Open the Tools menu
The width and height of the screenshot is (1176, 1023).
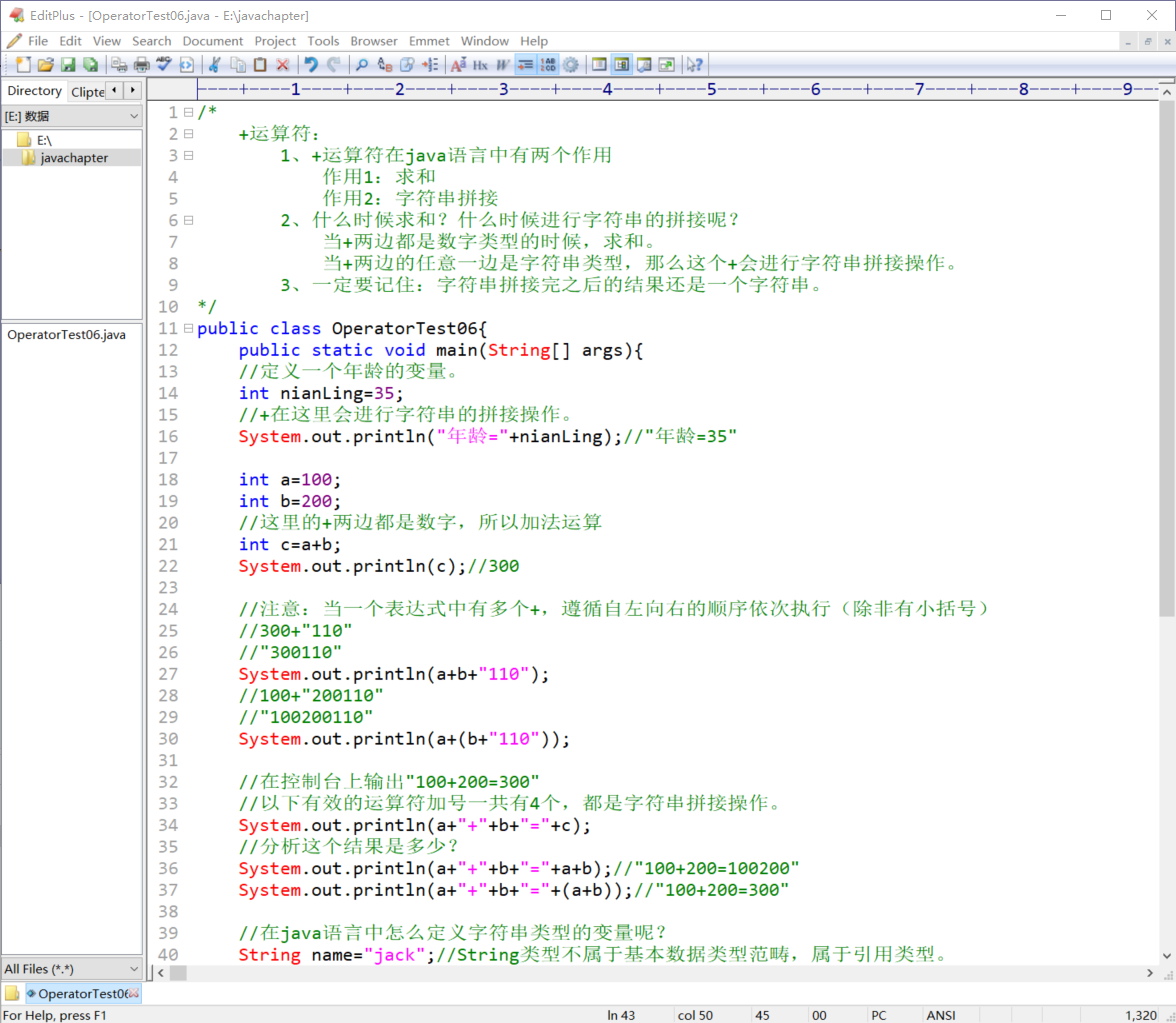point(323,41)
